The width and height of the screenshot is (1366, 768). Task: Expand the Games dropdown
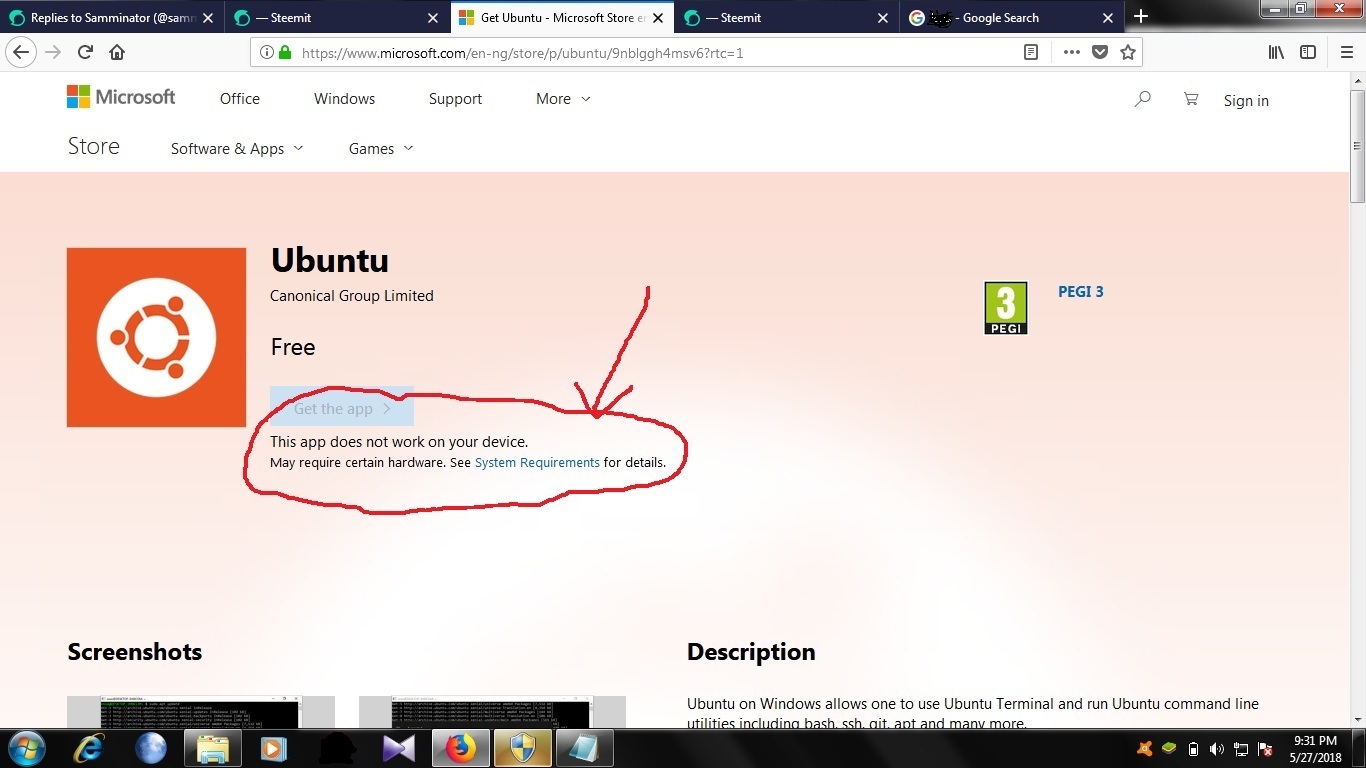[x=381, y=148]
